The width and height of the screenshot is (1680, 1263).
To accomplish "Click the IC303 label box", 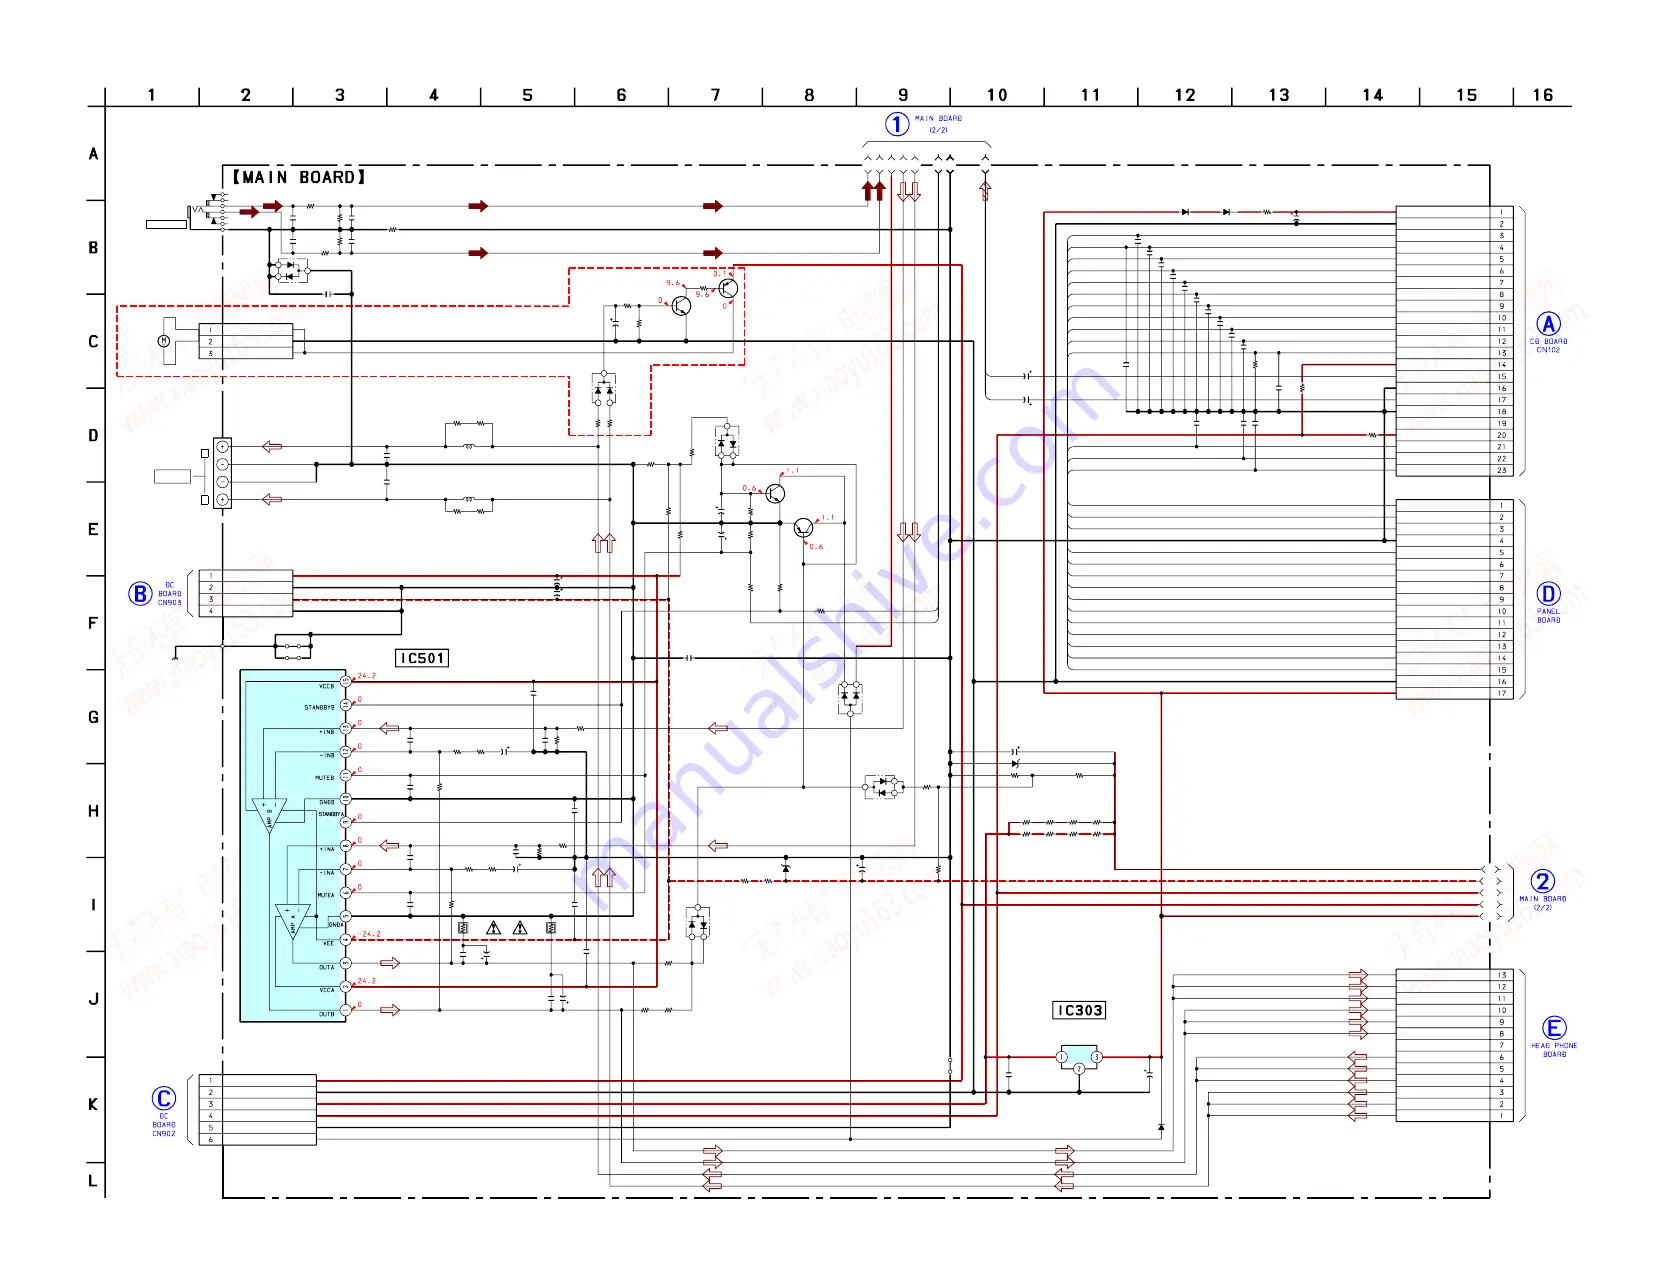I will pyautogui.click(x=1079, y=1011).
